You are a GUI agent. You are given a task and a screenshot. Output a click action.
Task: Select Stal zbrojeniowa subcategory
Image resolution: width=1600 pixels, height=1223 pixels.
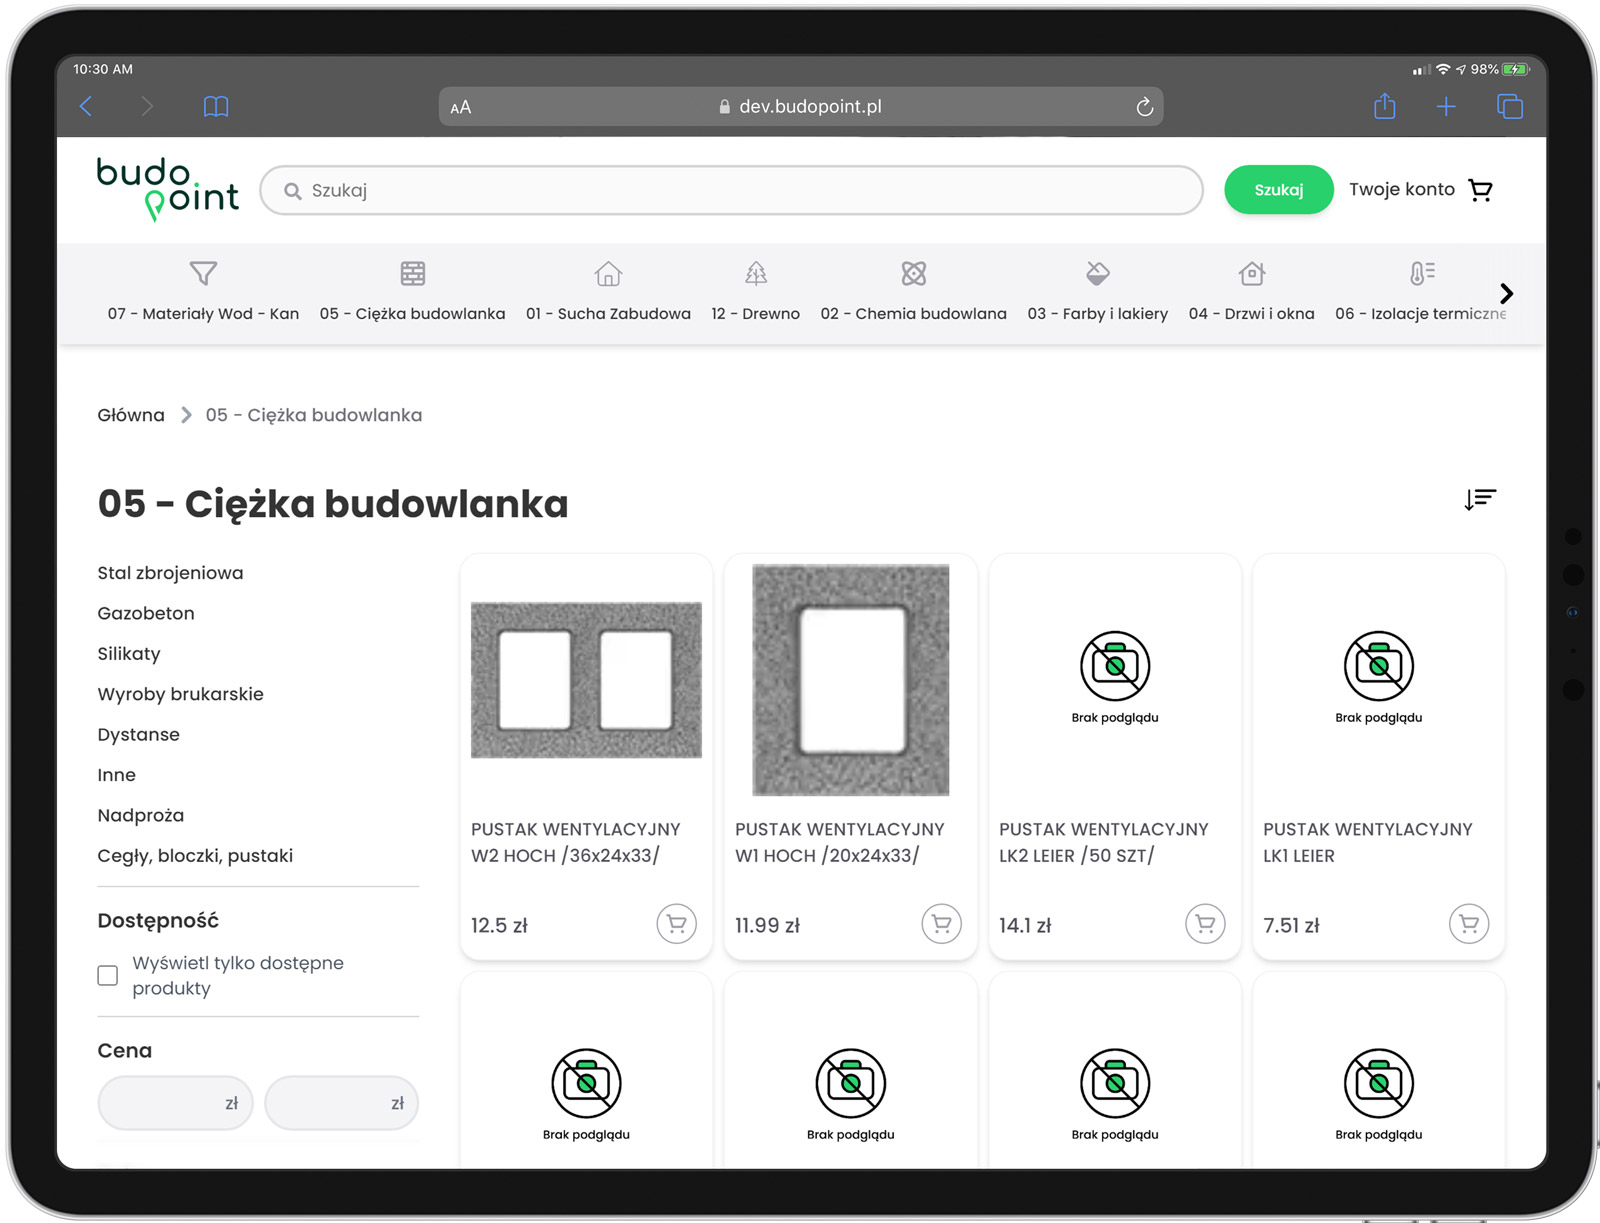[x=170, y=573]
